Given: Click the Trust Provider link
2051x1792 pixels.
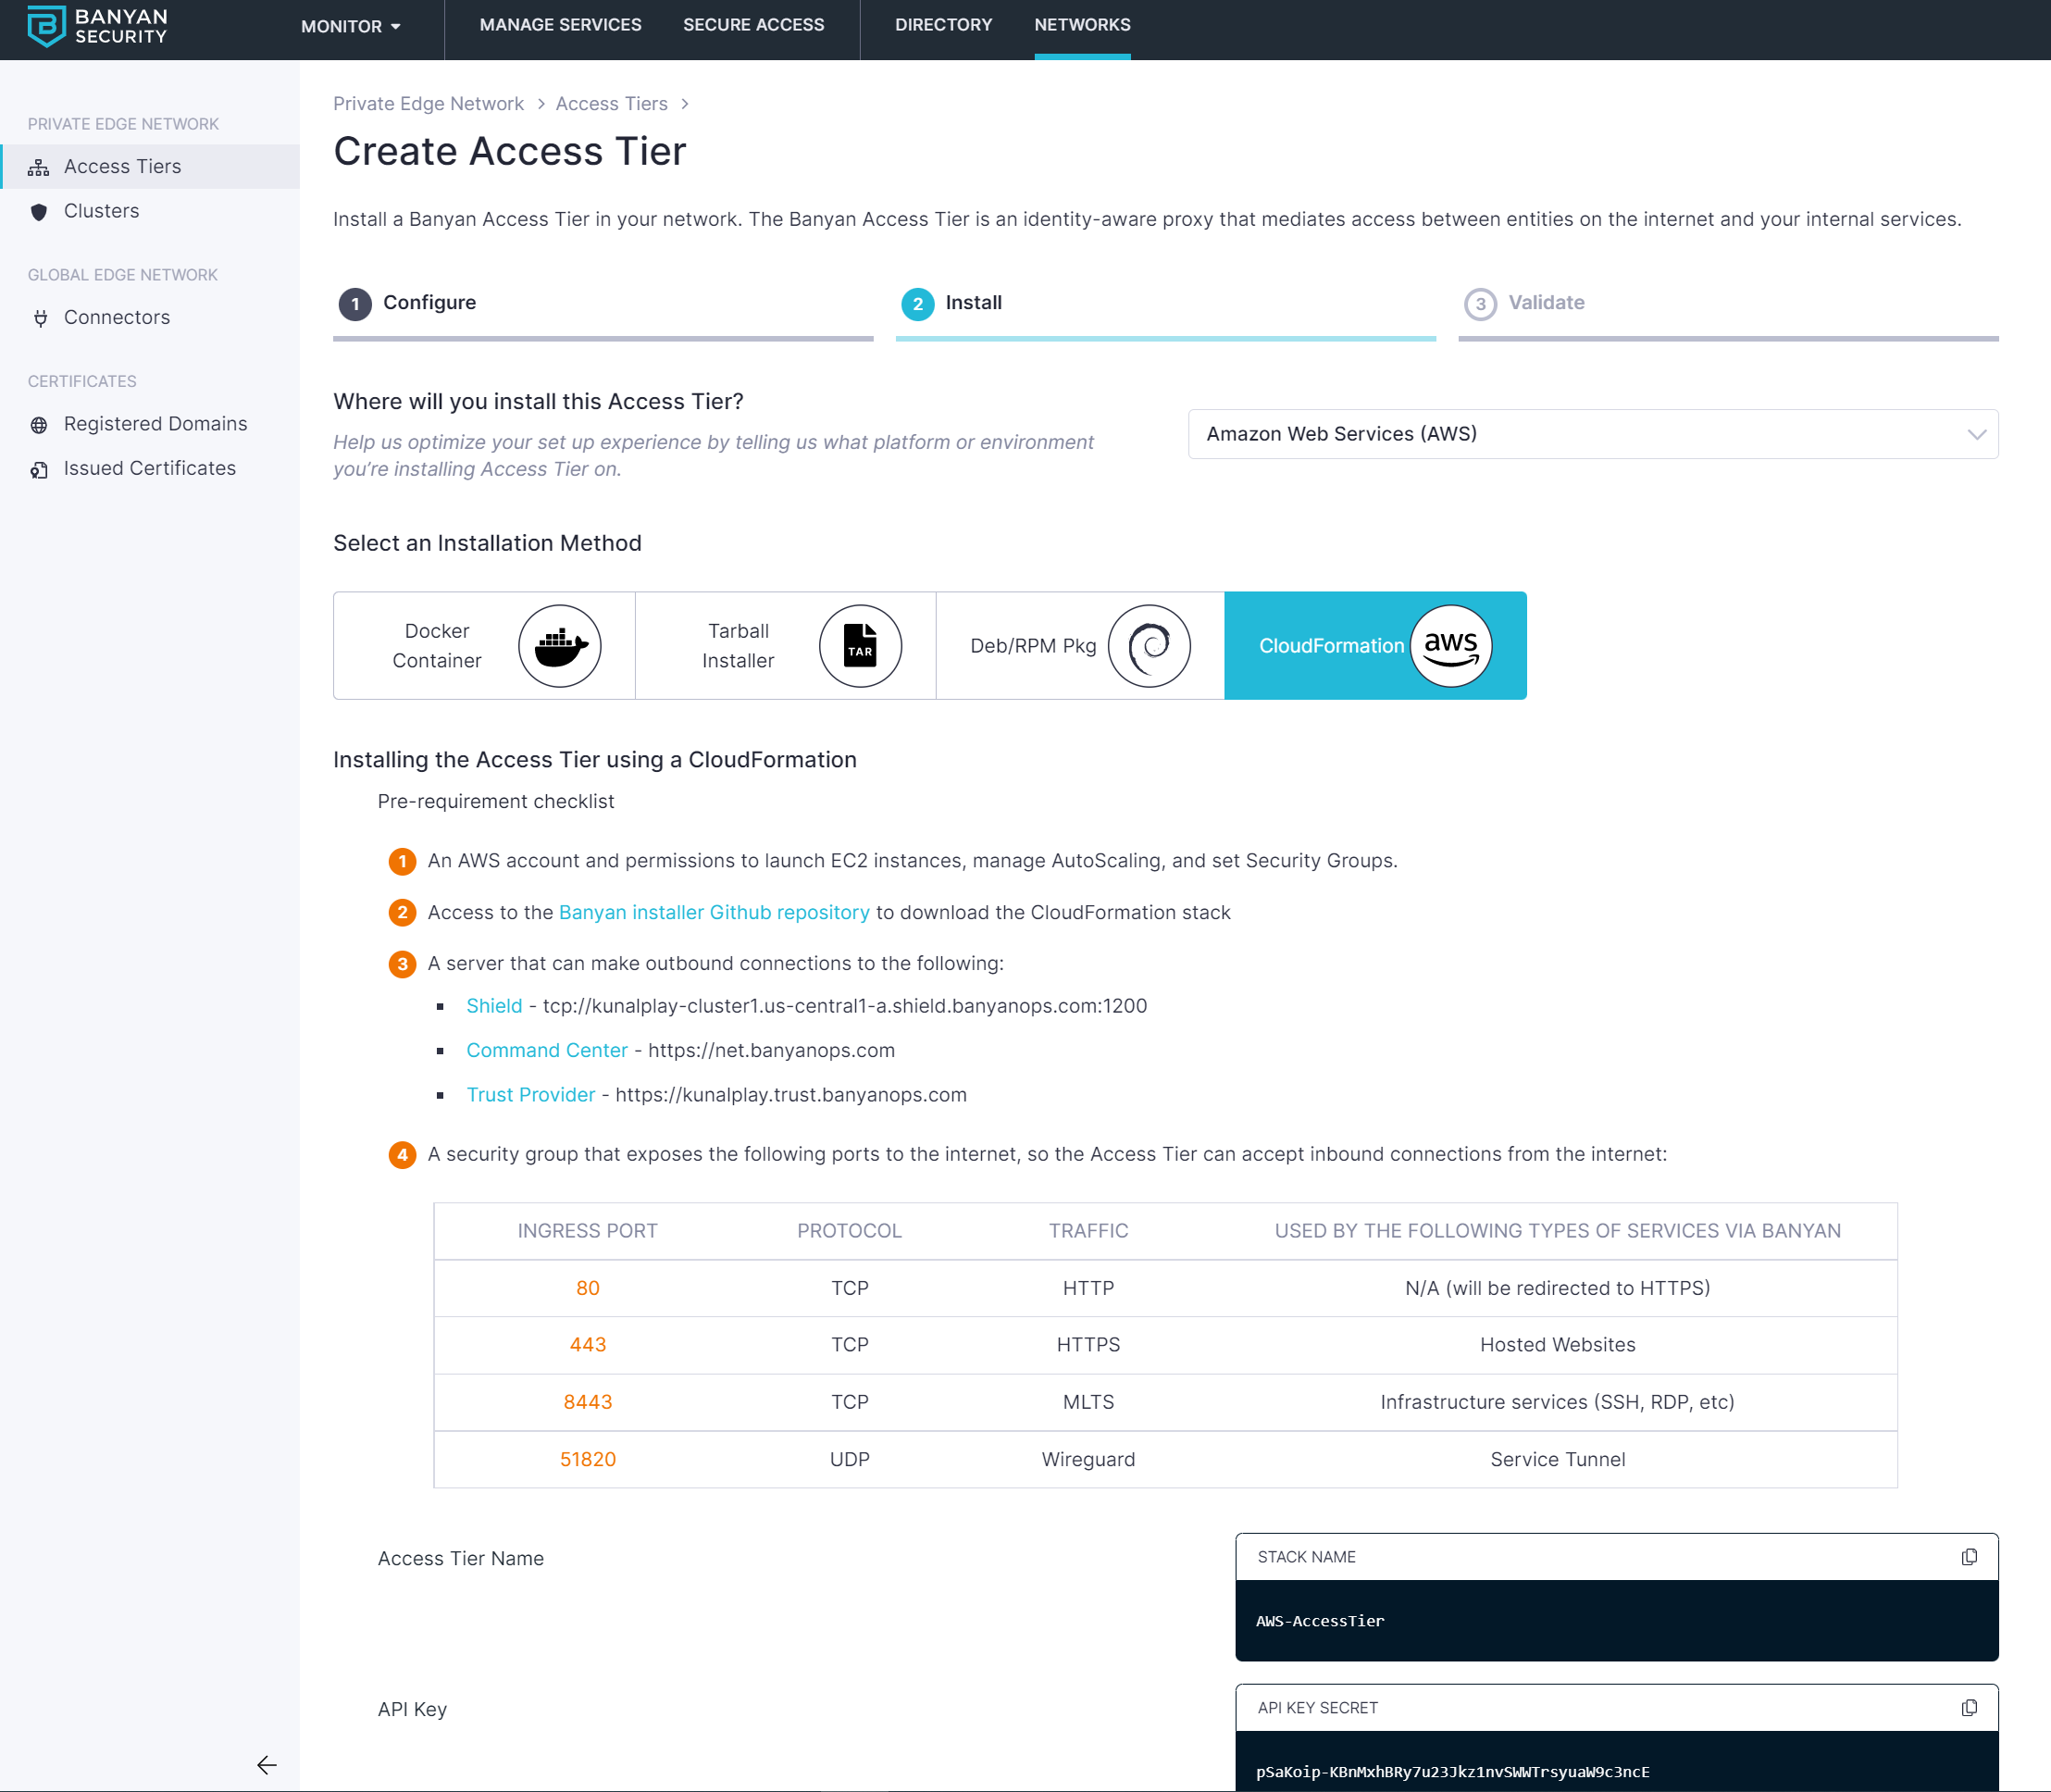Looking at the screenshot, I should (x=531, y=1095).
